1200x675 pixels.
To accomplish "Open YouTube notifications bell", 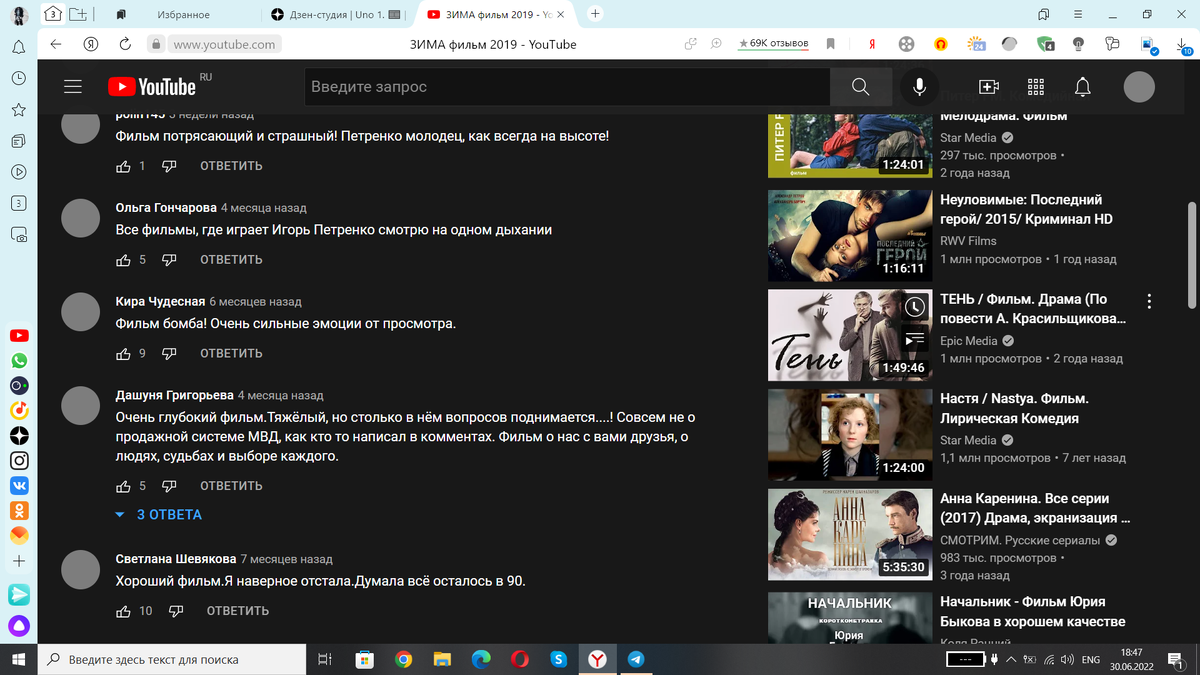I will (1083, 87).
